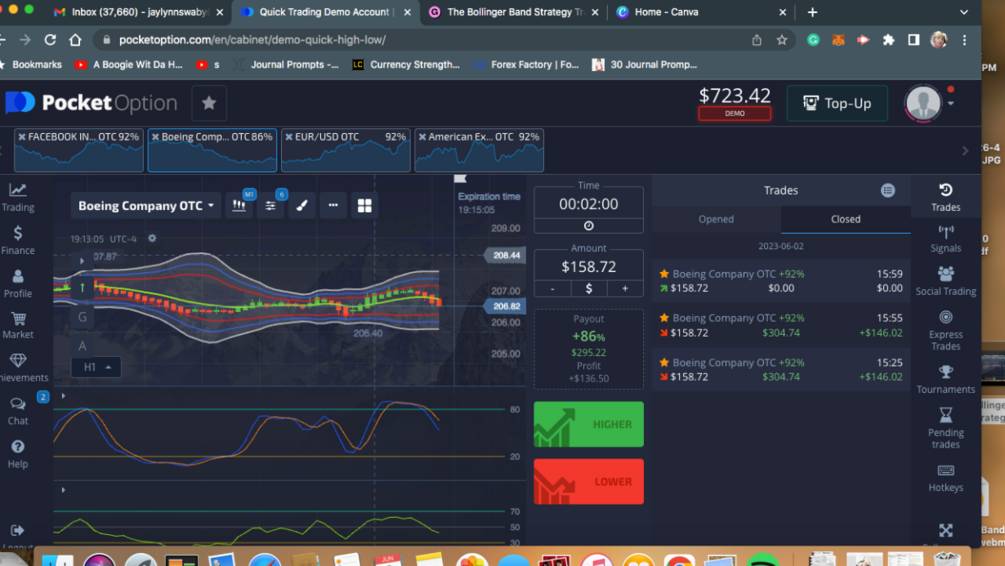
Task: Close the EUR/USD OTC asset tab
Action: (x=288, y=137)
